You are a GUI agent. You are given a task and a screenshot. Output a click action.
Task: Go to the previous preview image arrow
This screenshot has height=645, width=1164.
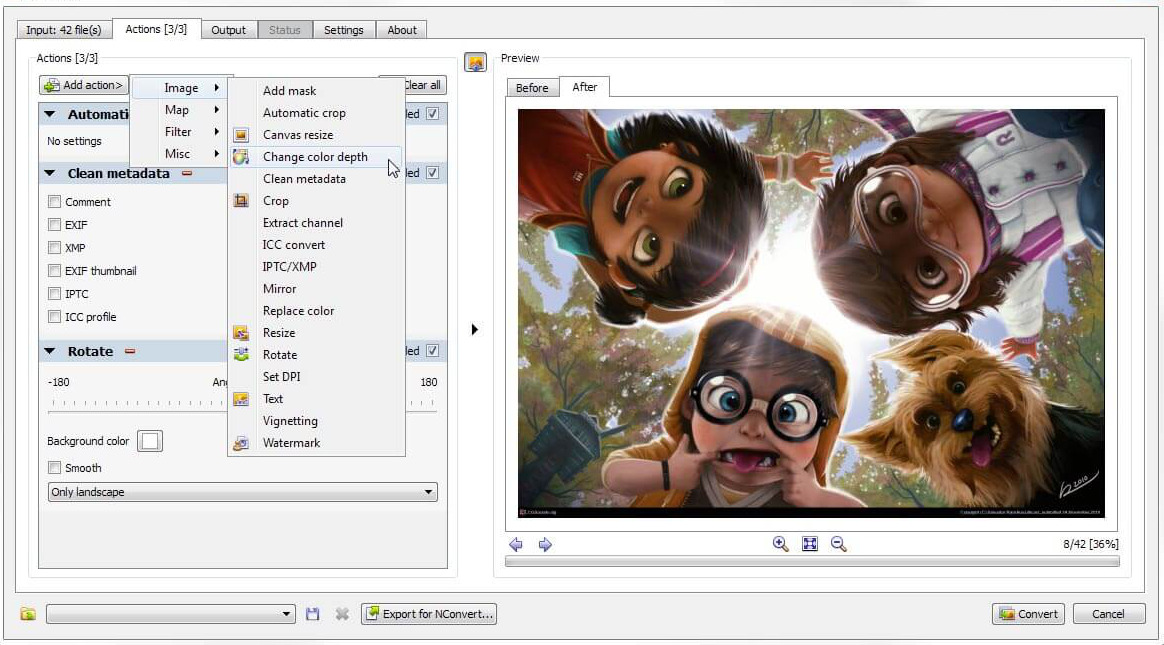[x=516, y=545]
